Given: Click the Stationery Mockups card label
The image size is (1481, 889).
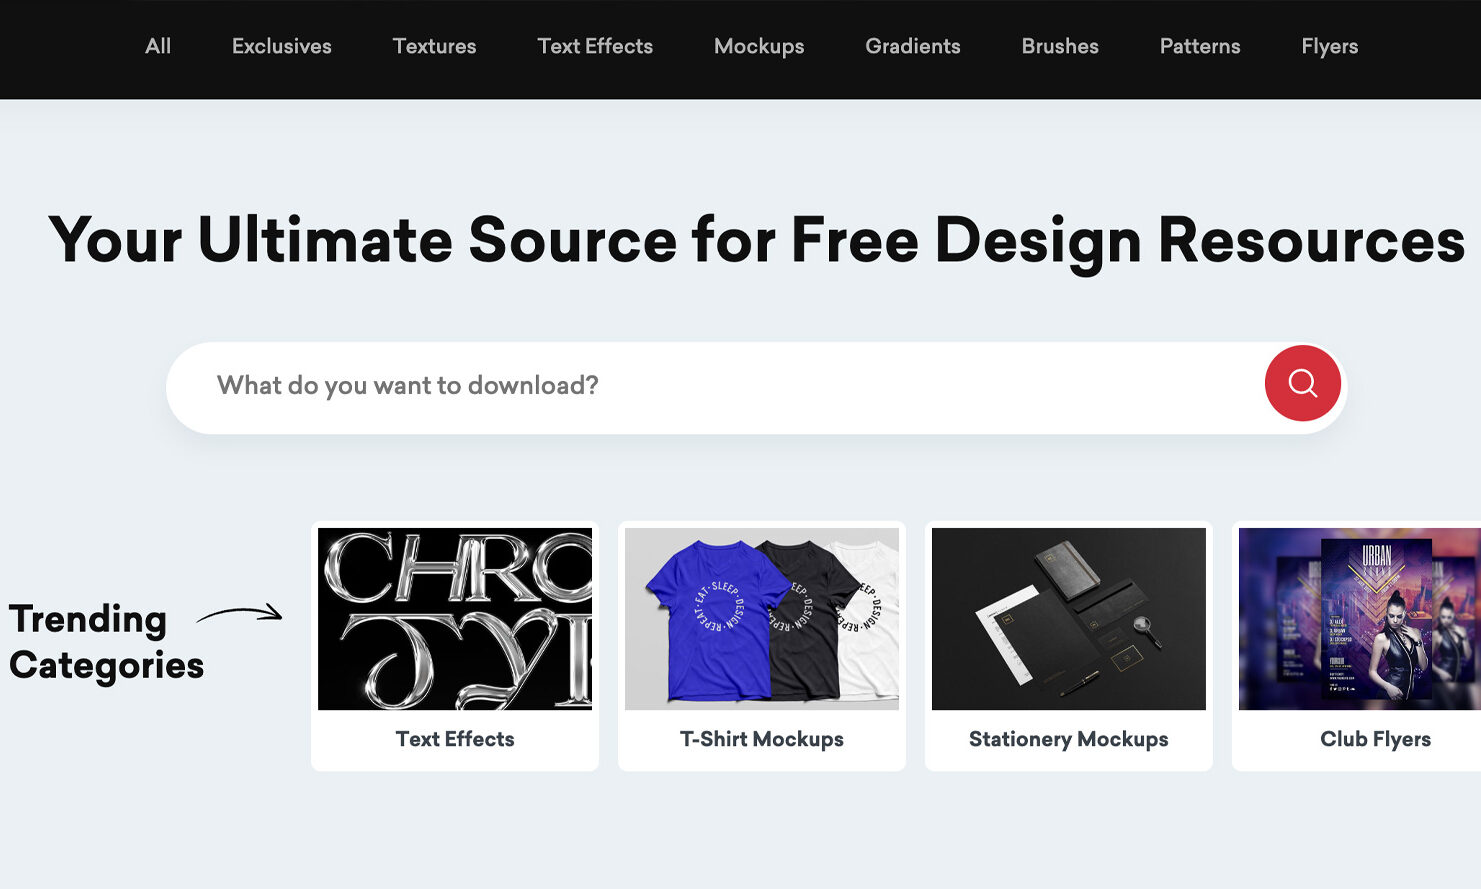Looking at the screenshot, I should (x=1069, y=739).
